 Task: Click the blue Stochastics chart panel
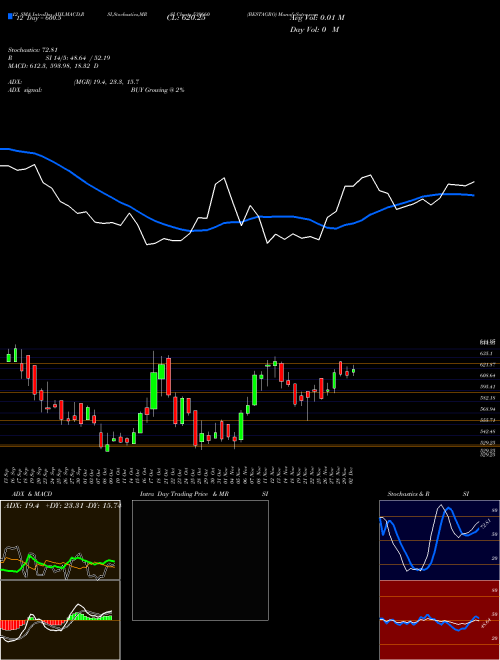[x=439, y=540]
